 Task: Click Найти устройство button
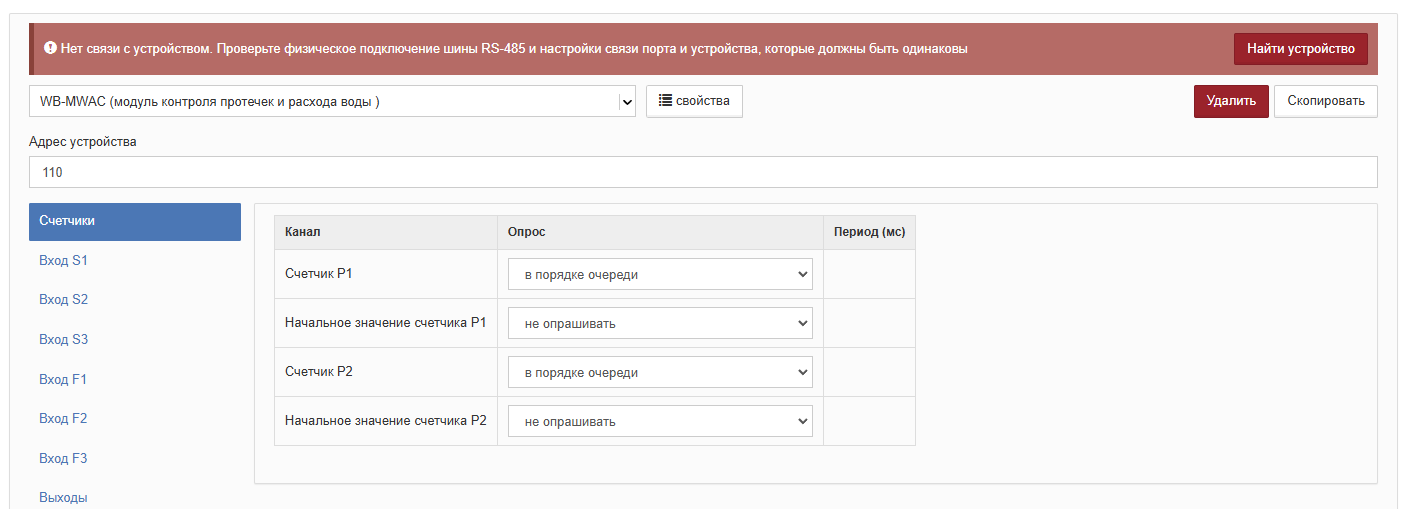(x=1300, y=48)
